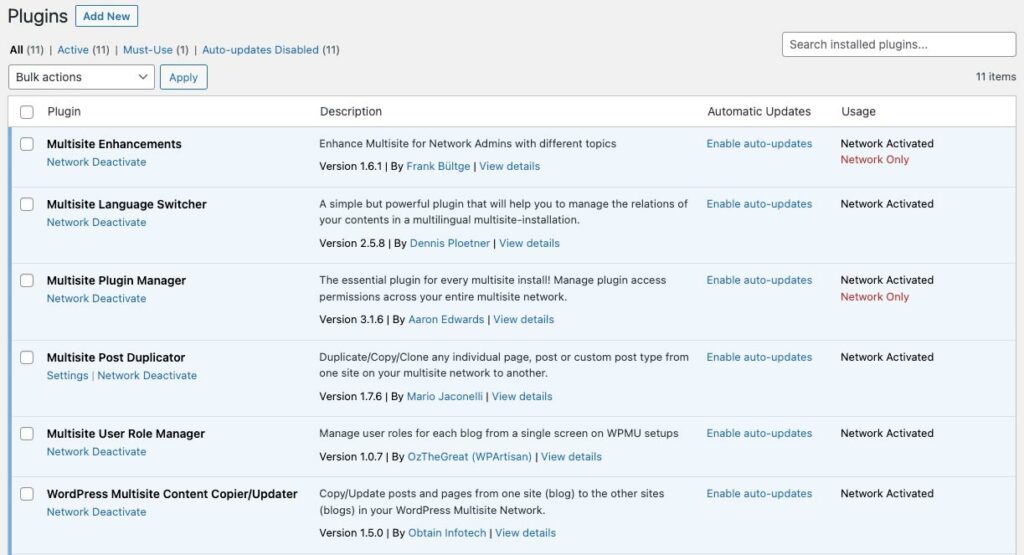Enable auto-updates for Content Copier/Updater plugin

tap(760, 494)
